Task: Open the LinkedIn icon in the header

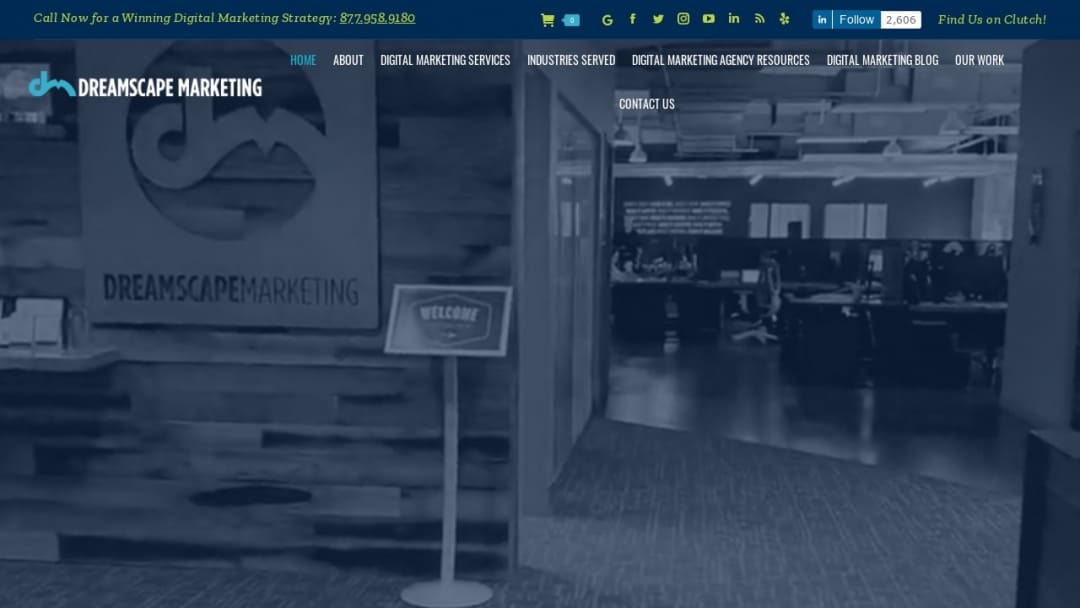Action: pyautogui.click(x=733, y=18)
